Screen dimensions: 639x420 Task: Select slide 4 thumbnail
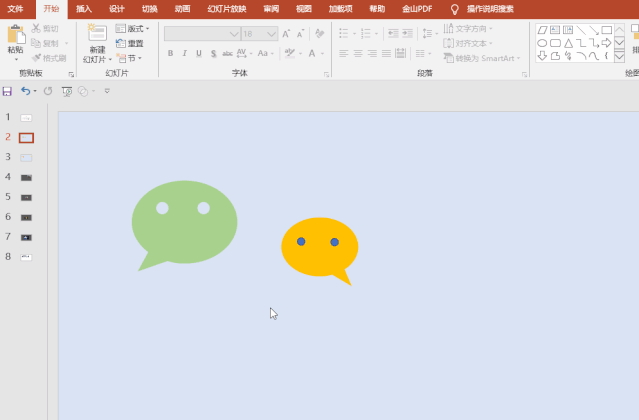(26, 178)
